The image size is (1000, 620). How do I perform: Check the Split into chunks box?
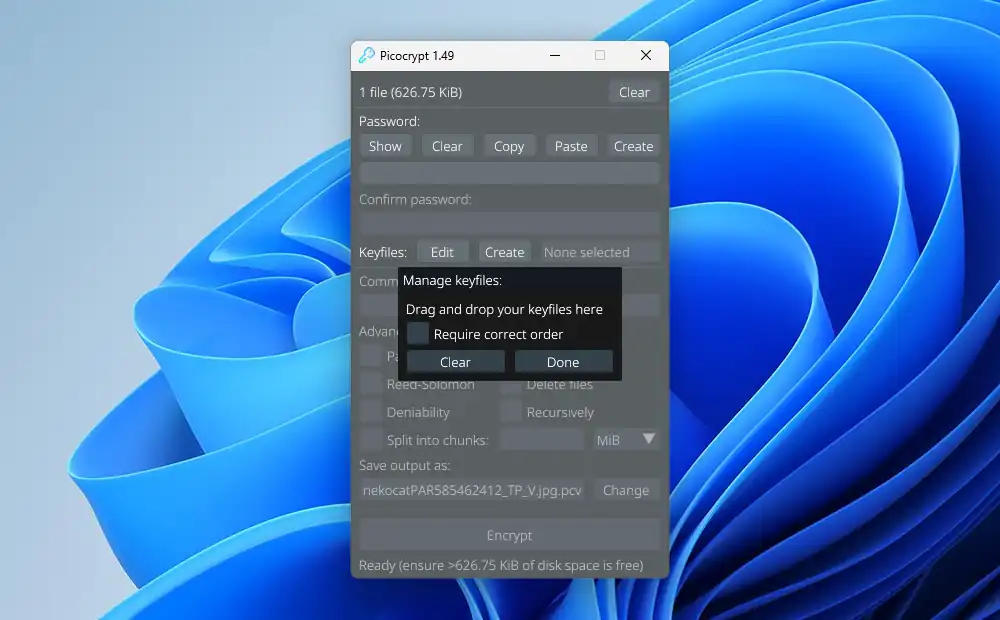point(371,440)
